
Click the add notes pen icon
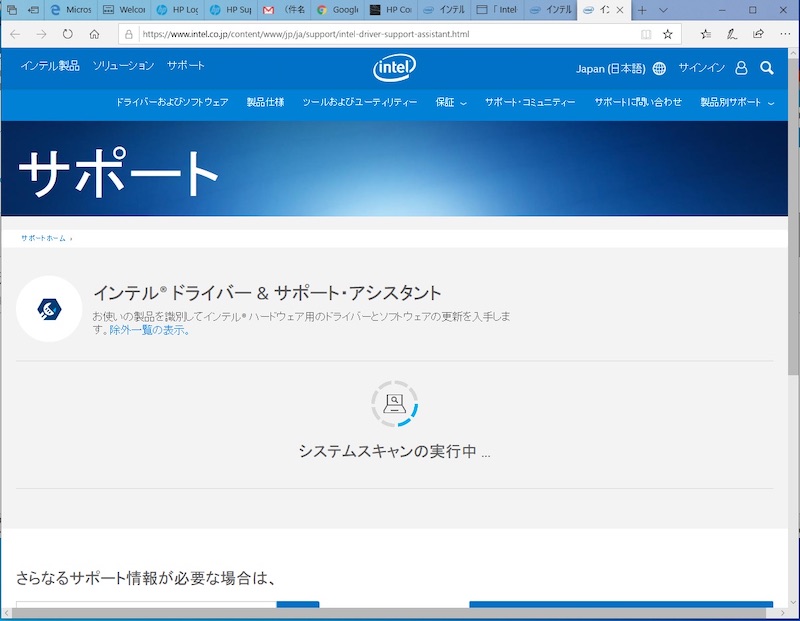732,34
